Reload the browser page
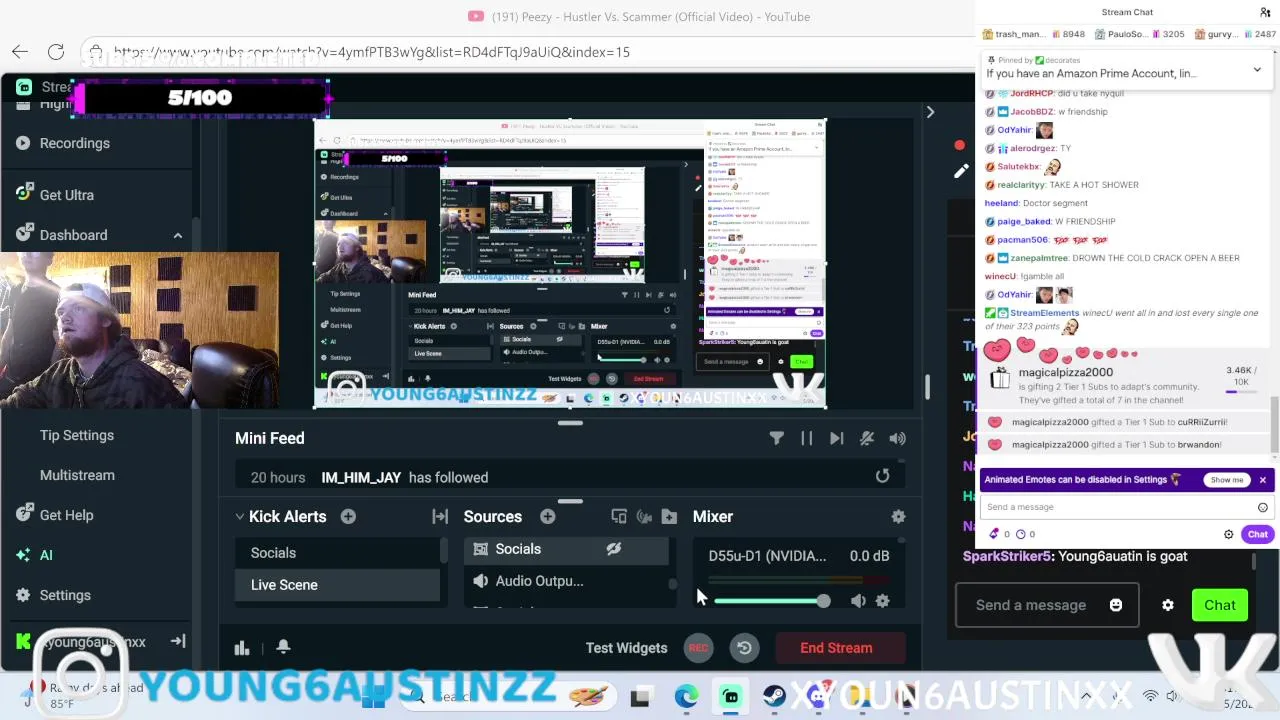 coord(56,52)
